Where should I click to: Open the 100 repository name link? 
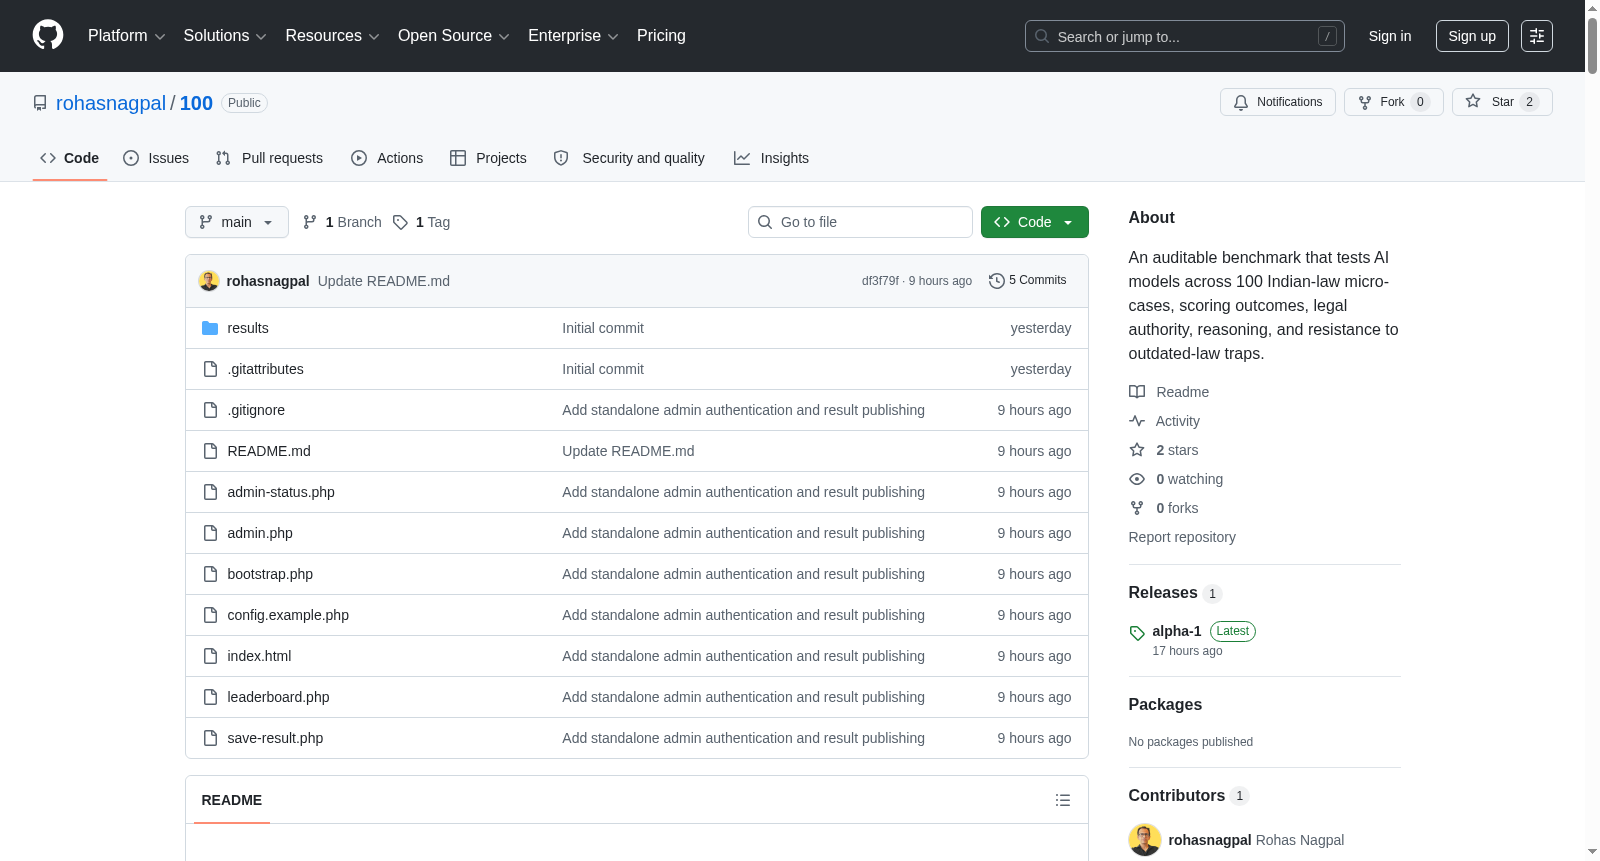196,103
